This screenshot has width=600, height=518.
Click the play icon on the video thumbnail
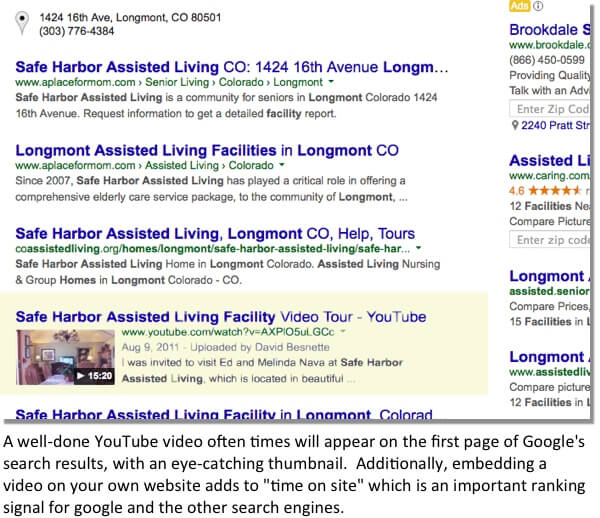[80, 376]
